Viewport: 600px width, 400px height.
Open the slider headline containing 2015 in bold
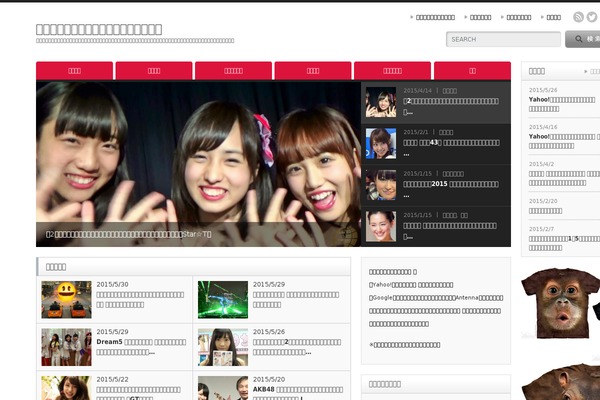(x=451, y=188)
